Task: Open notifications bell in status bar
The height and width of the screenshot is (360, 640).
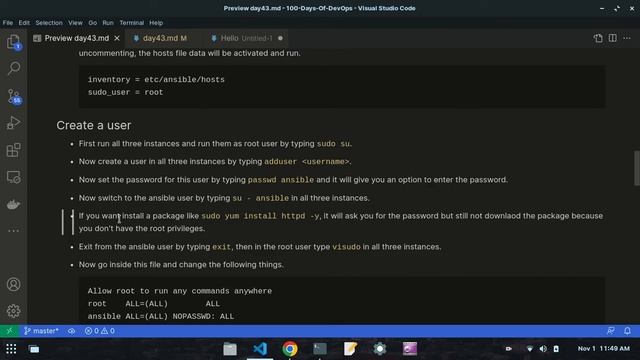Action: [627, 331]
